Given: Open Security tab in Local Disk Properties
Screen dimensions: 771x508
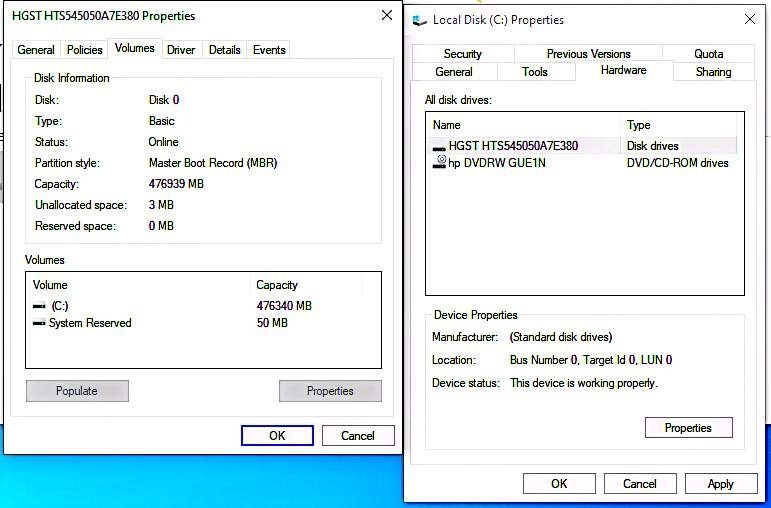Looking at the screenshot, I should (x=463, y=54).
